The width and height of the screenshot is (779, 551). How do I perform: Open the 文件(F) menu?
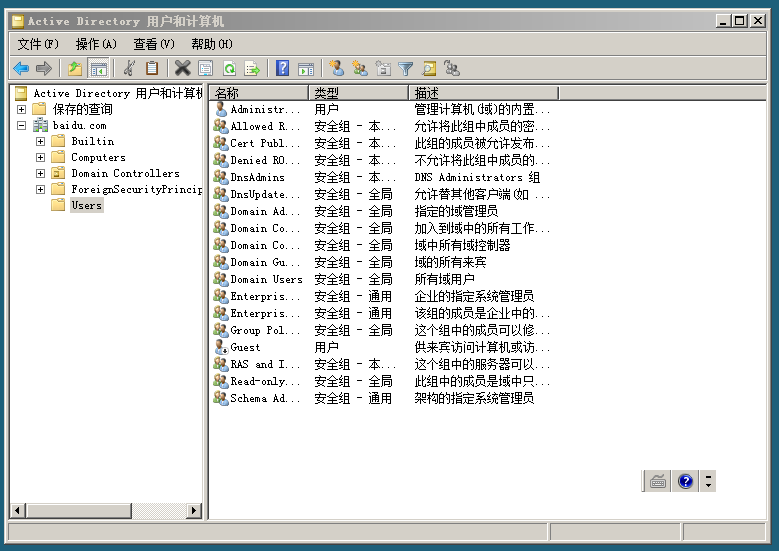pos(38,44)
